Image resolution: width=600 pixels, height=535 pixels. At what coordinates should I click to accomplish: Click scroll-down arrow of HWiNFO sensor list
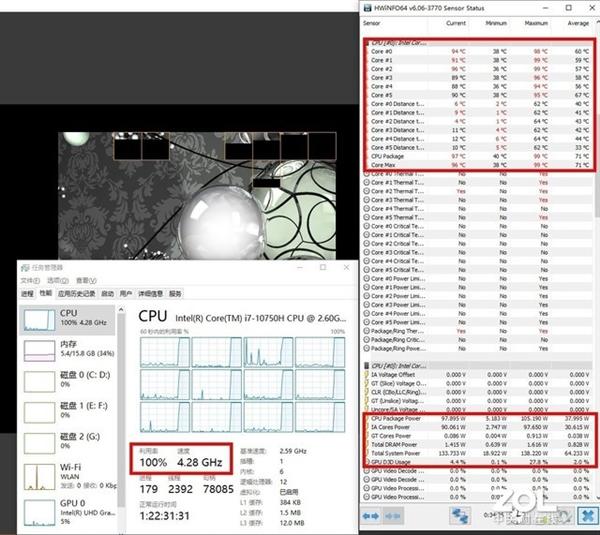(x=597, y=497)
